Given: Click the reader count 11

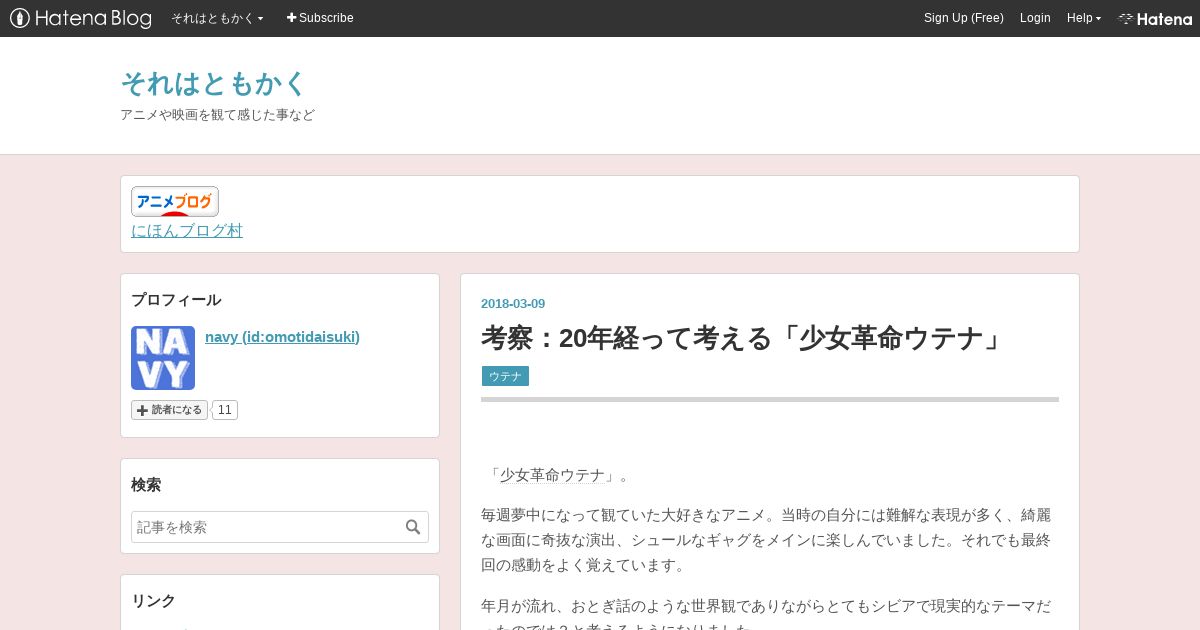Looking at the screenshot, I should click(225, 410).
